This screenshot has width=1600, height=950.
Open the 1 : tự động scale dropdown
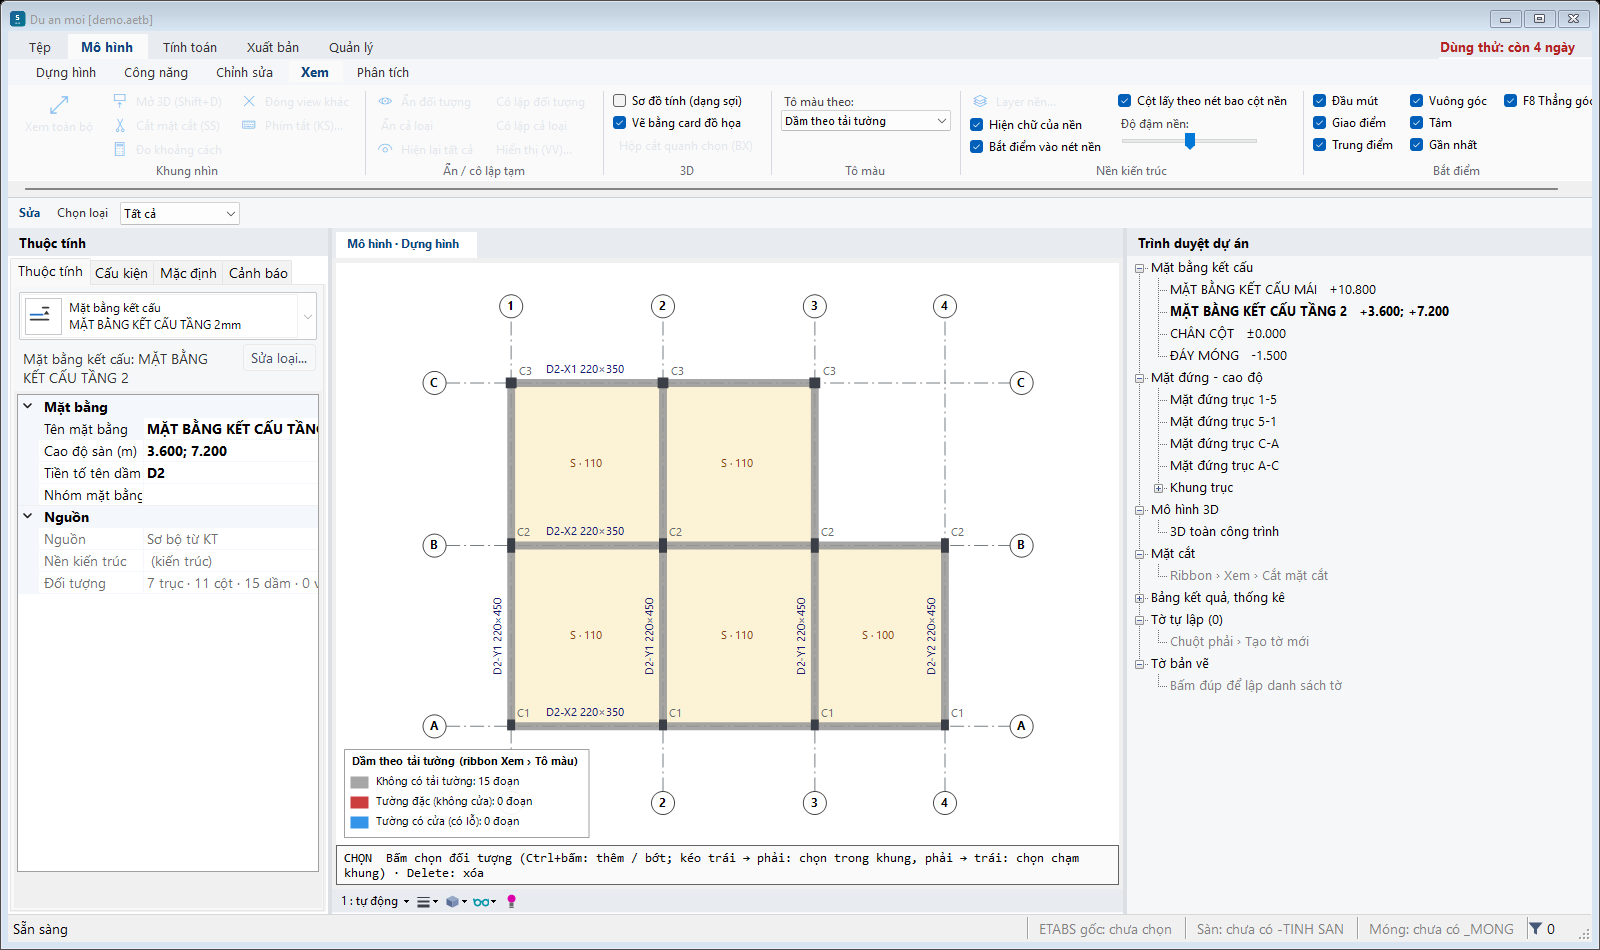[x=376, y=901]
